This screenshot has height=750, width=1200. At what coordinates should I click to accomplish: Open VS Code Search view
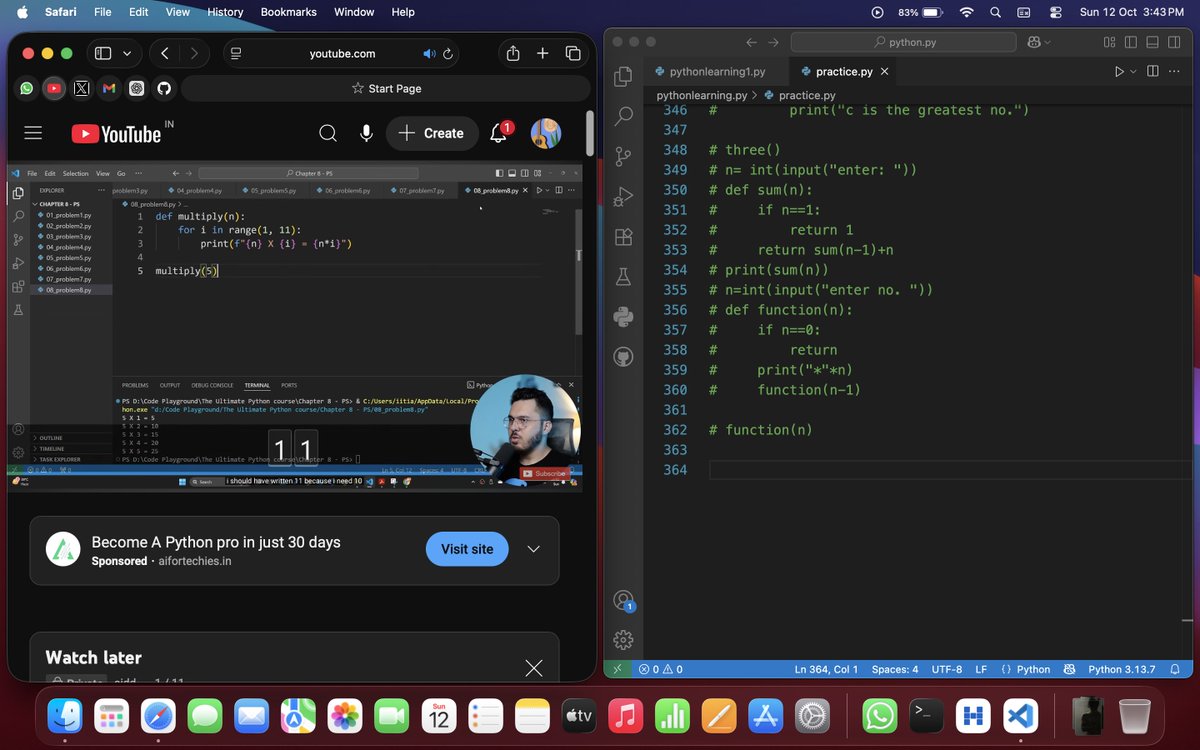tap(623, 116)
